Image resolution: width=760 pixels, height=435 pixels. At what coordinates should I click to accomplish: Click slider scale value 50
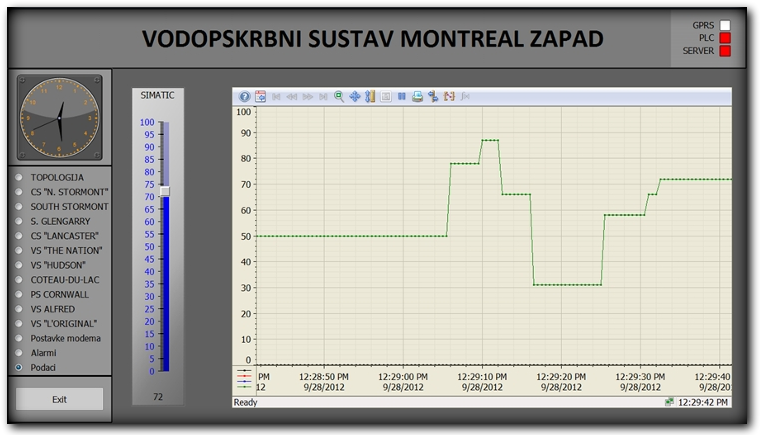[x=149, y=247]
